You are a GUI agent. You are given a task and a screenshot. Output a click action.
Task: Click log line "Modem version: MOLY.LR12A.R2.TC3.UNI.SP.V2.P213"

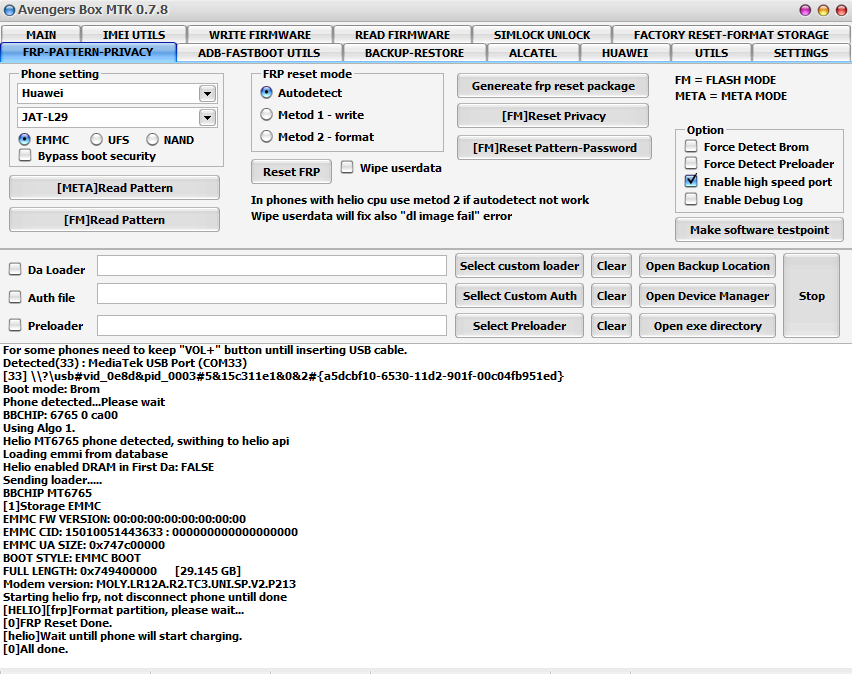coord(149,584)
